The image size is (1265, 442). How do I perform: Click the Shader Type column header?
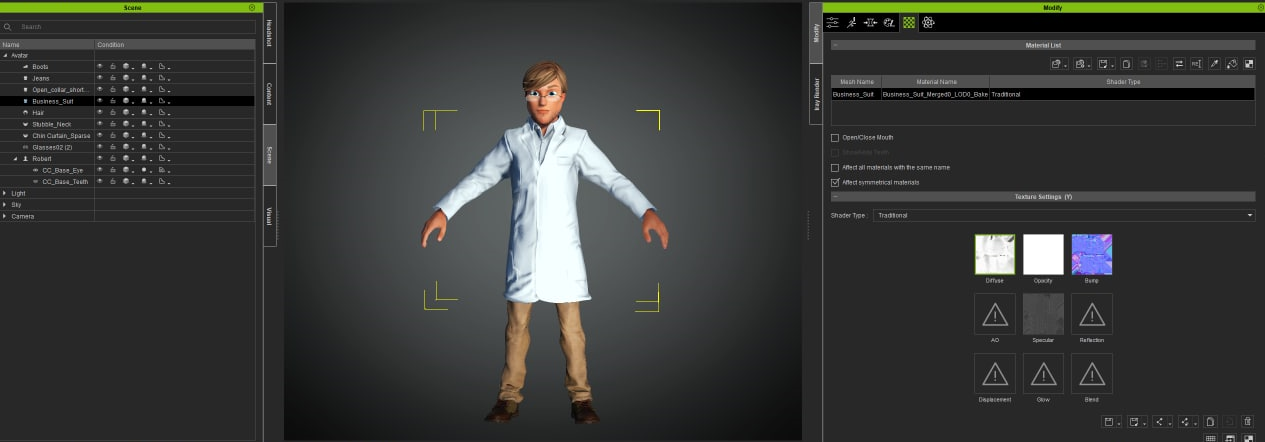1122,82
